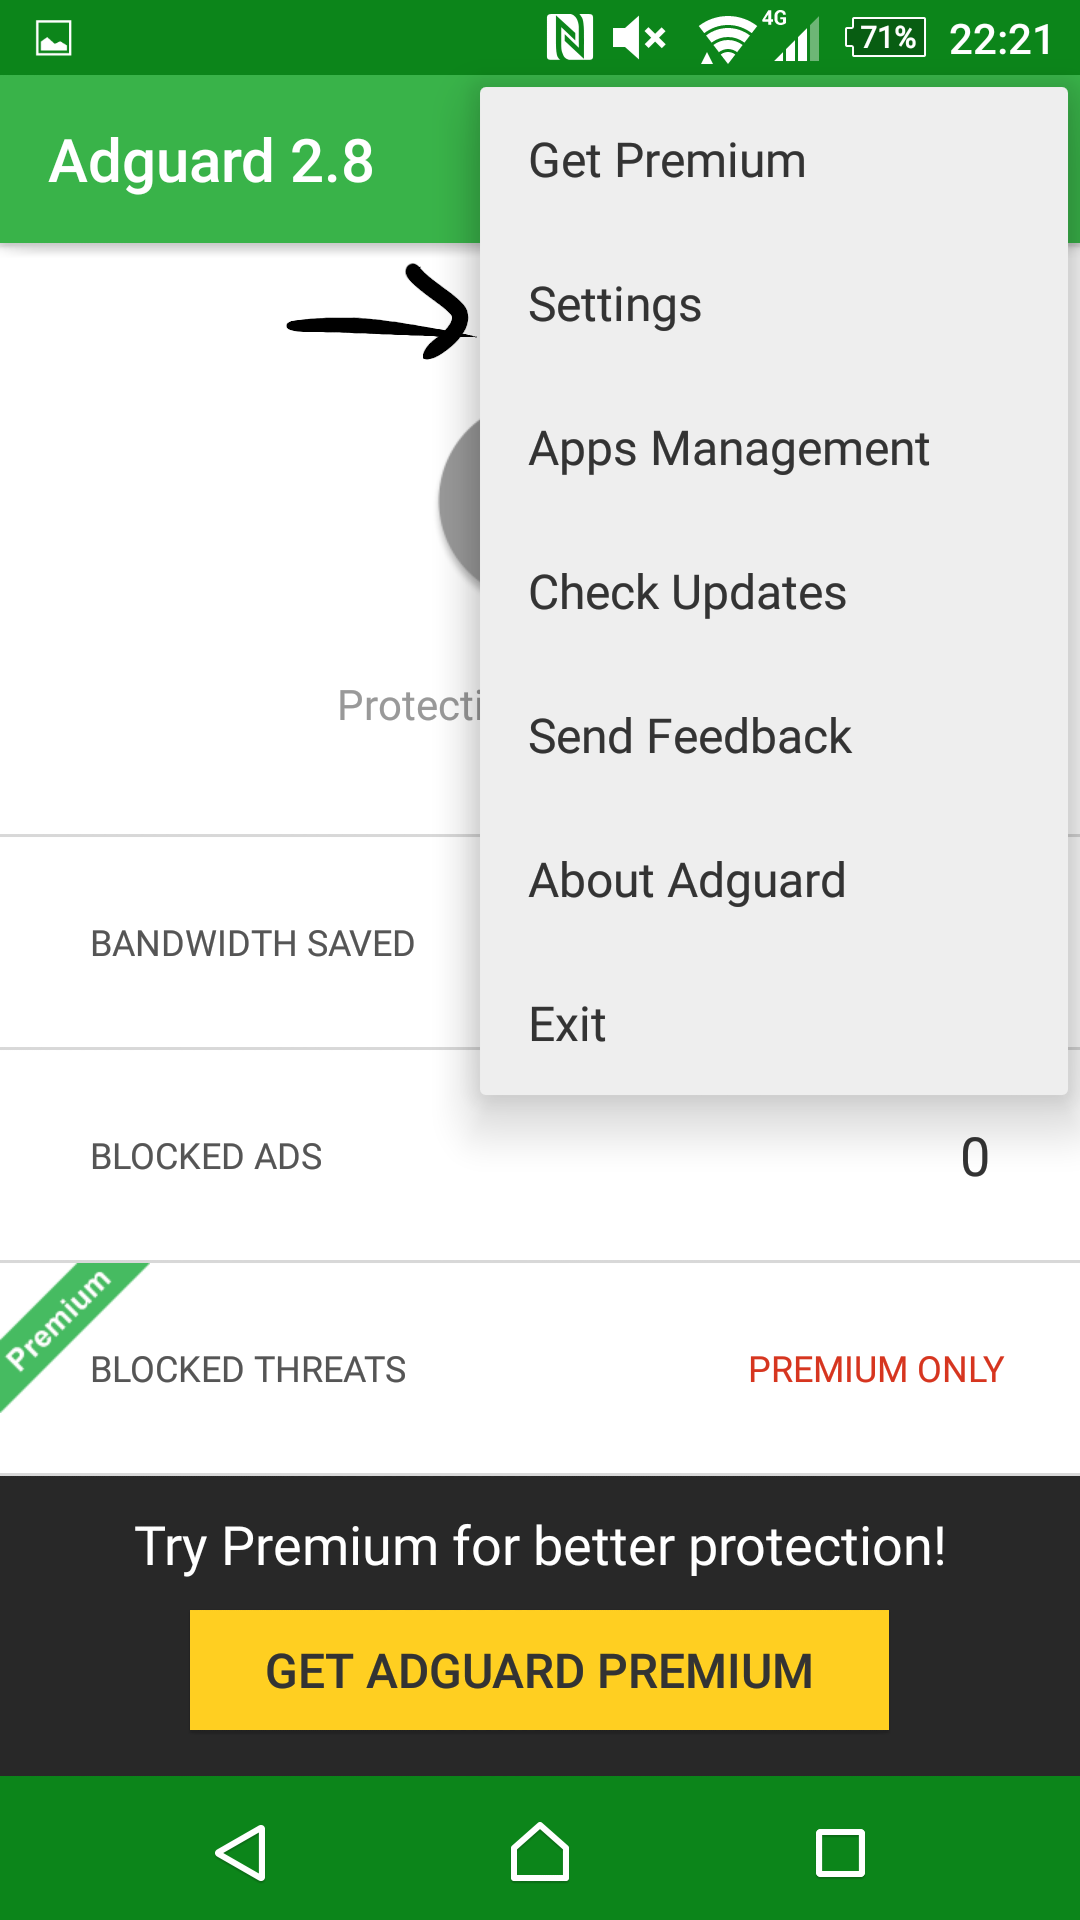The height and width of the screenshot is (1920, 1080).
Task: Select Get Premium menu entry
Action: (x=774, y=160)
